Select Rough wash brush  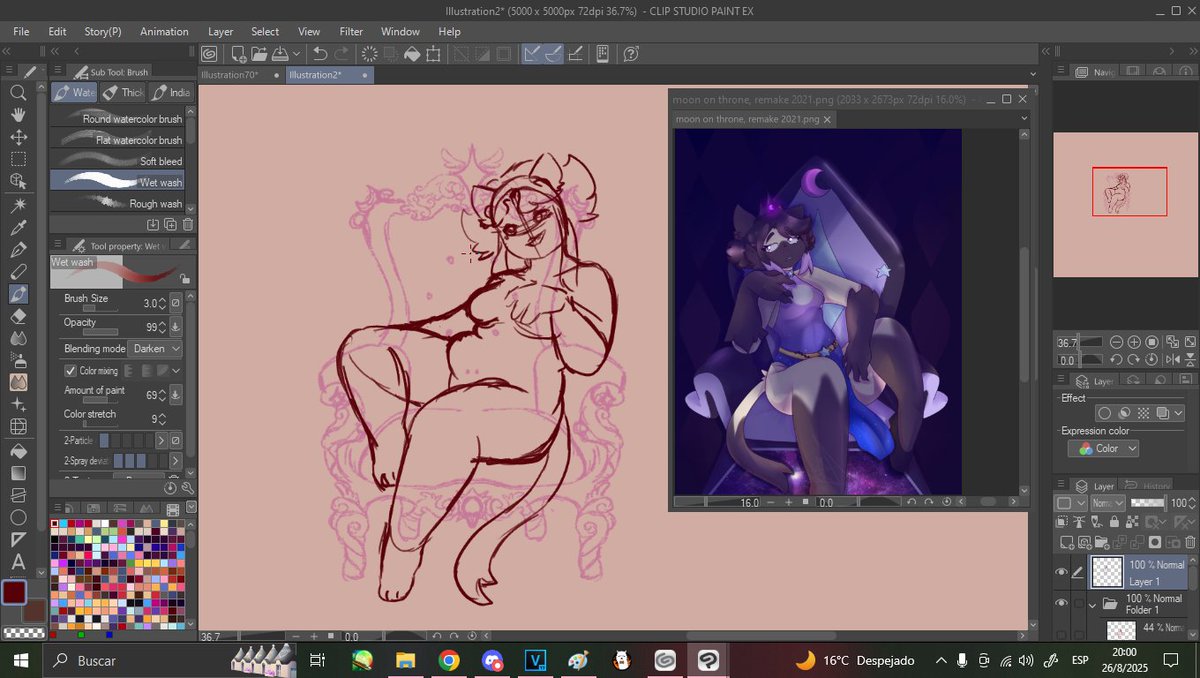117,203
